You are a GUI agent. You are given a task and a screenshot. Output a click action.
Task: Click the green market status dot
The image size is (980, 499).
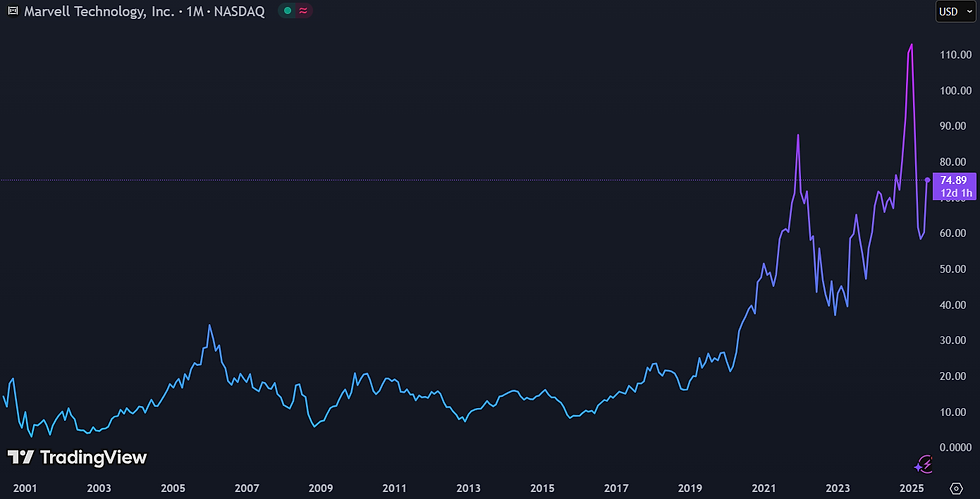[x=288, y=11]
